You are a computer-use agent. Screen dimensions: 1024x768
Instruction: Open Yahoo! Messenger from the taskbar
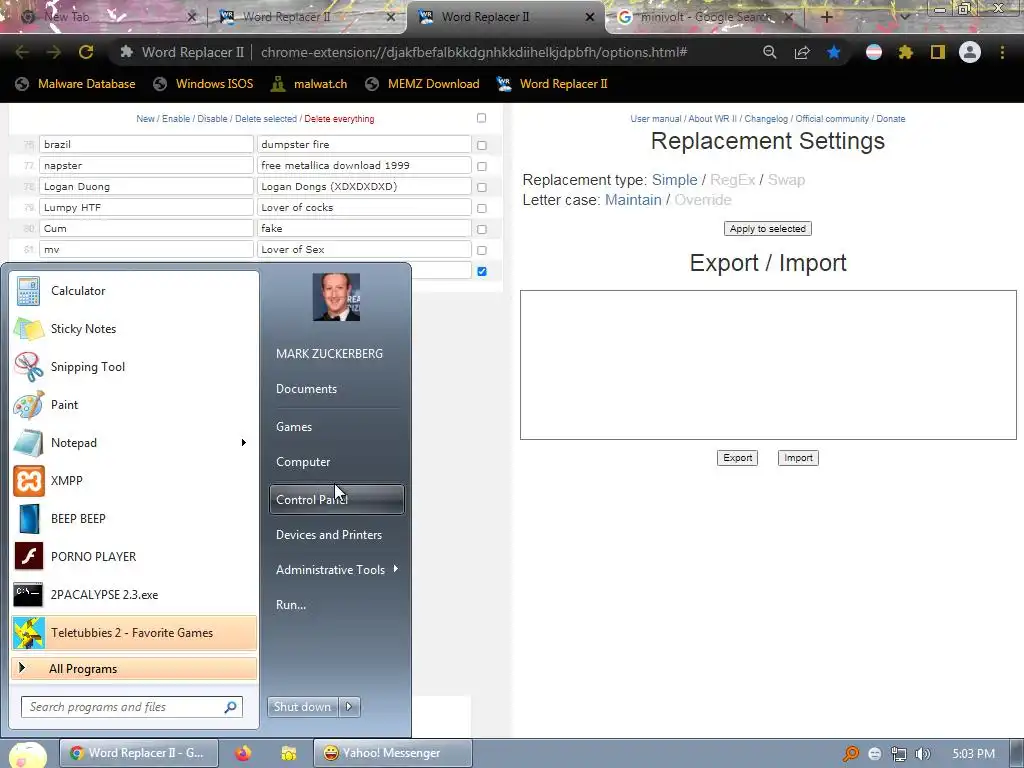point(392,753)
